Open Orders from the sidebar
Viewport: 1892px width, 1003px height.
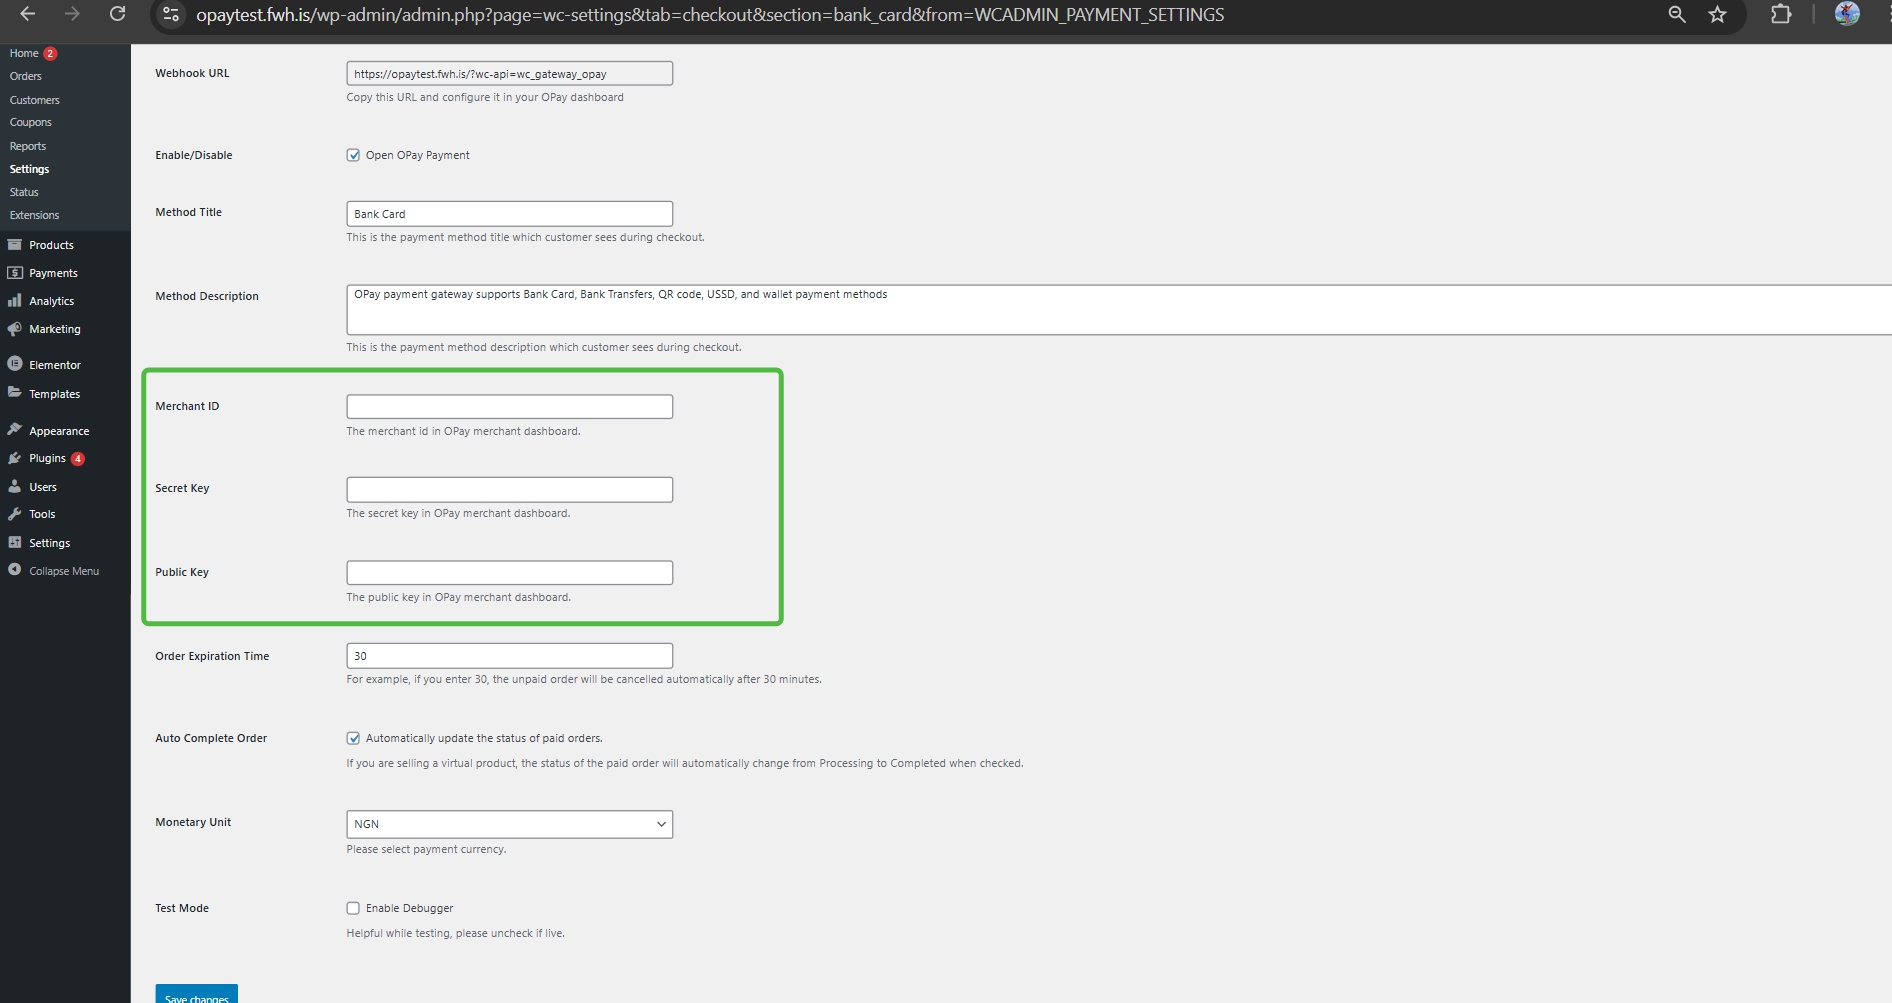point(25,75)
